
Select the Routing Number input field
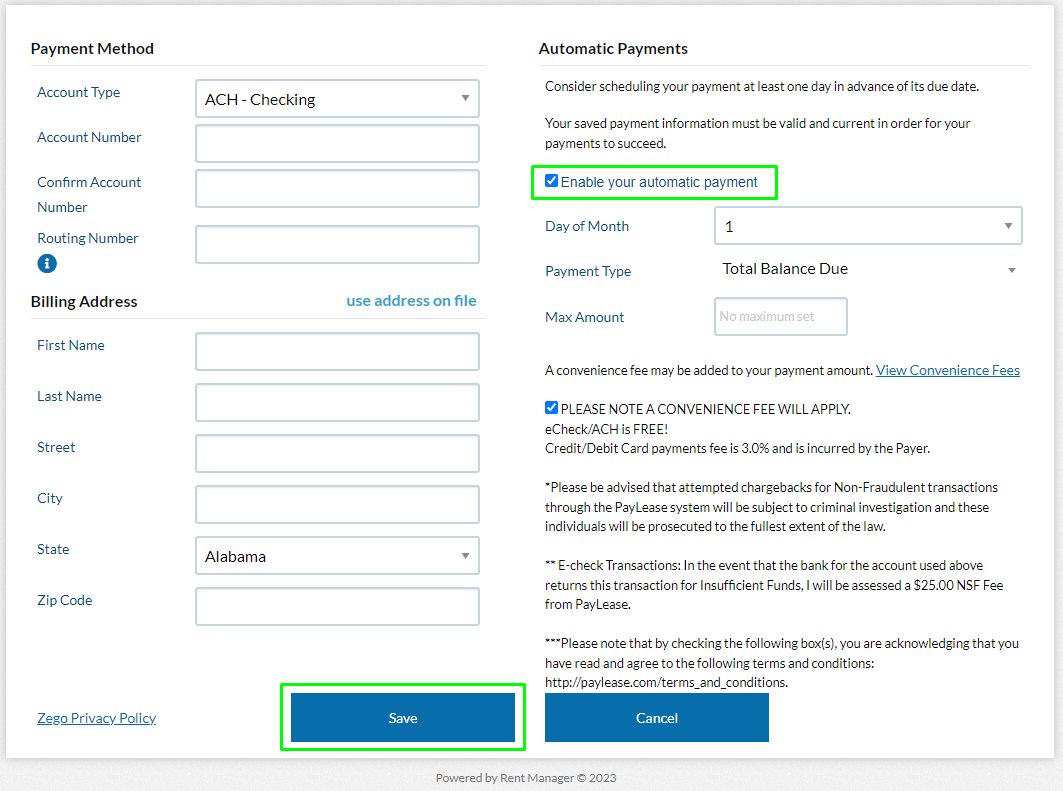click(x=337, y=244)
